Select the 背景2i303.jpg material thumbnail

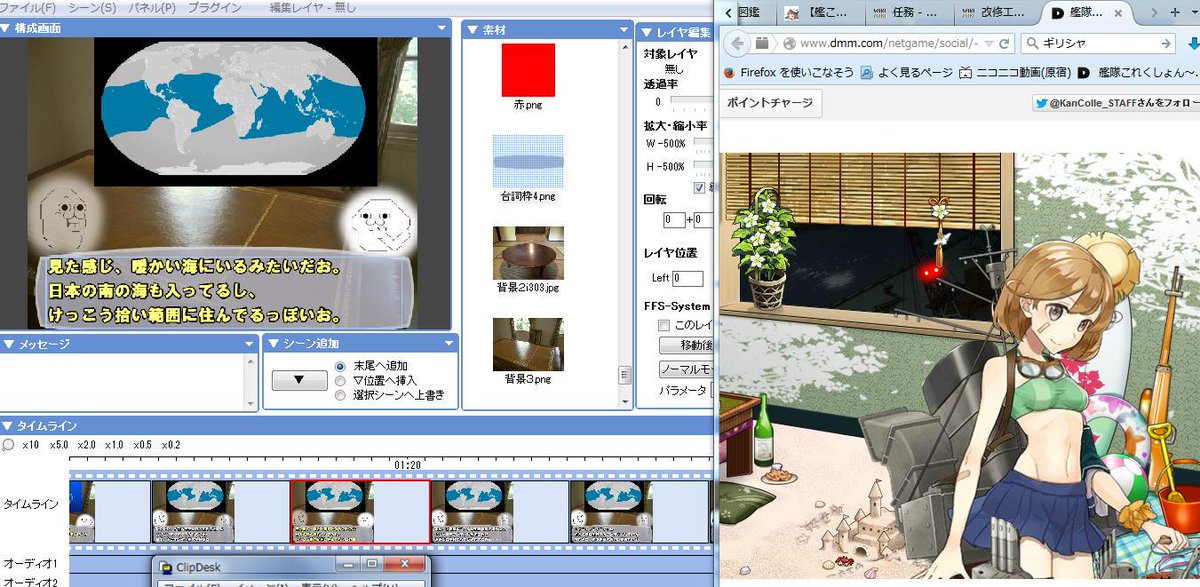tap(527, 252)
